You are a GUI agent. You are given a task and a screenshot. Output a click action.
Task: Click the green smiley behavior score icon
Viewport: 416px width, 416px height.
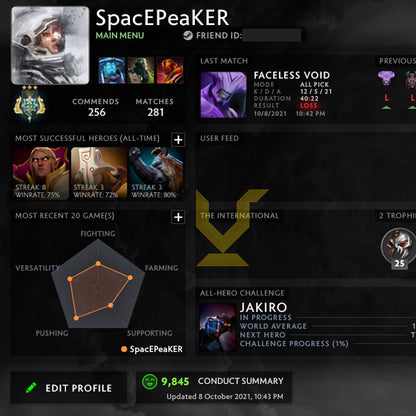click(149, 381)
